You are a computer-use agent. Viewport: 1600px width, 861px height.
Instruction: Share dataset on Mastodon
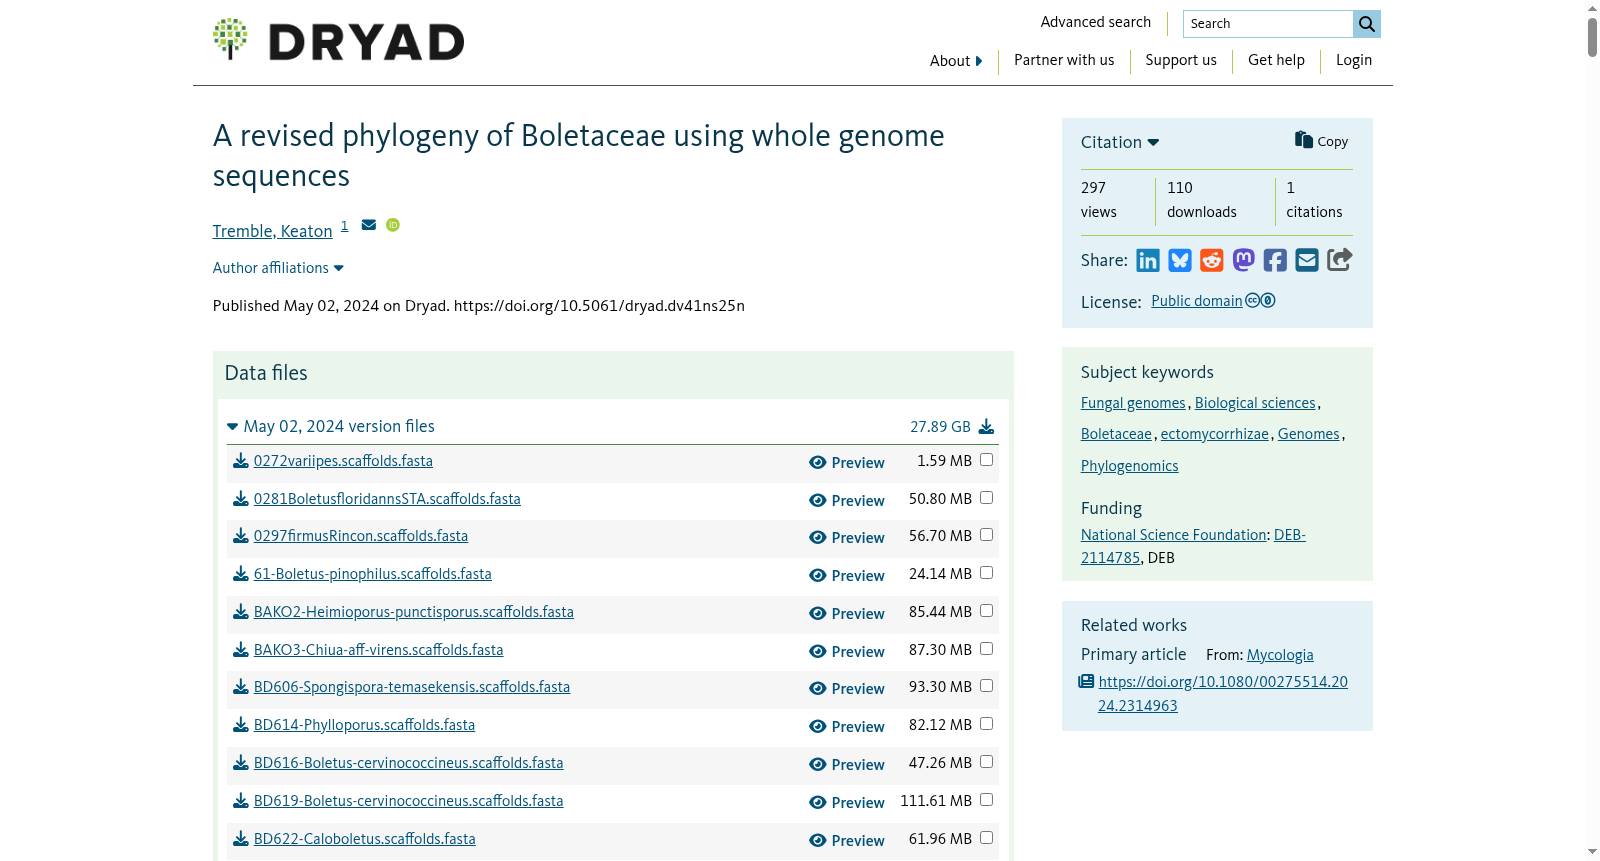[1244, 261]
